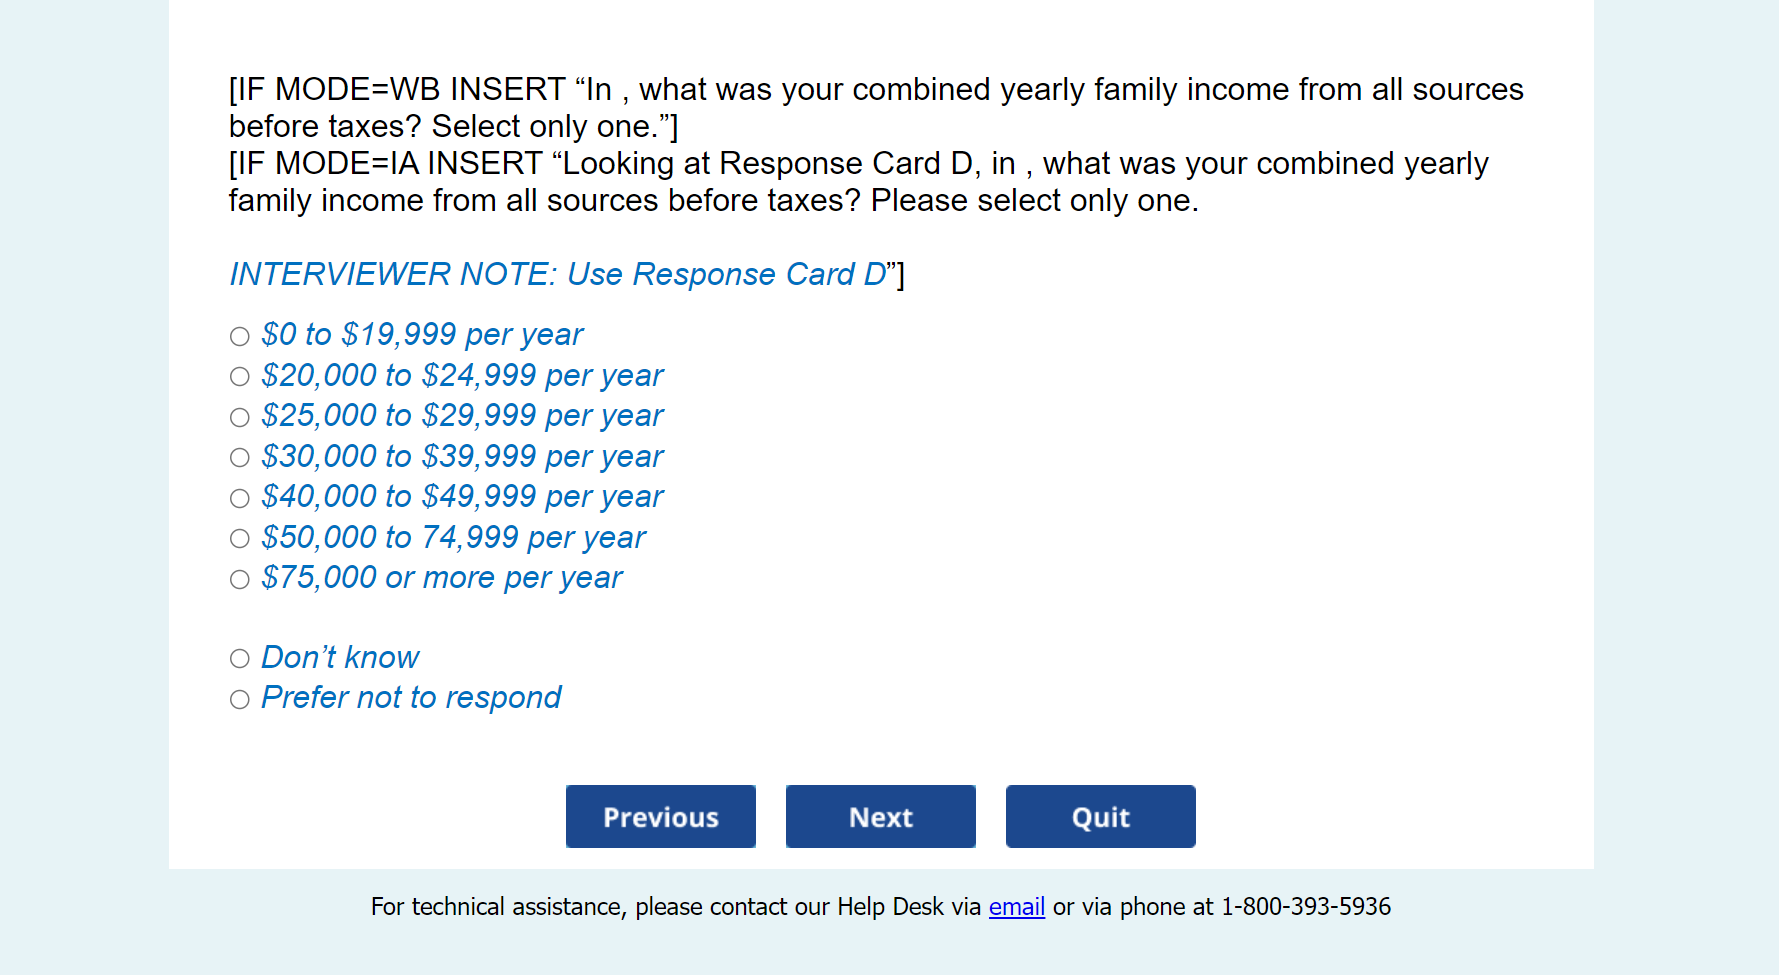Select the Prefer not to respond radio button

pyautogui.click(x=240, y=699)
